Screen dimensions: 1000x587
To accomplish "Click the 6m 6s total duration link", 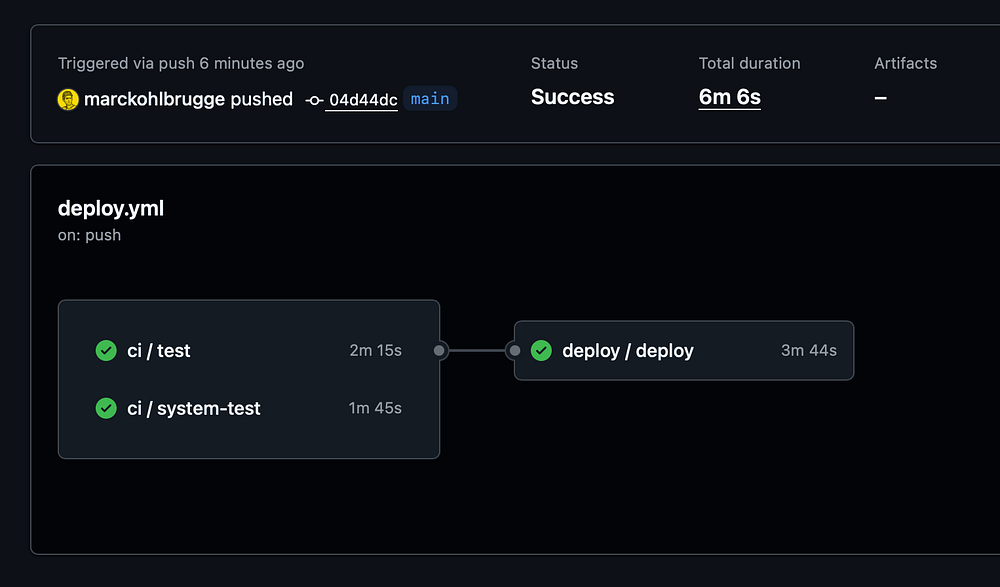I will pos(729,97).
